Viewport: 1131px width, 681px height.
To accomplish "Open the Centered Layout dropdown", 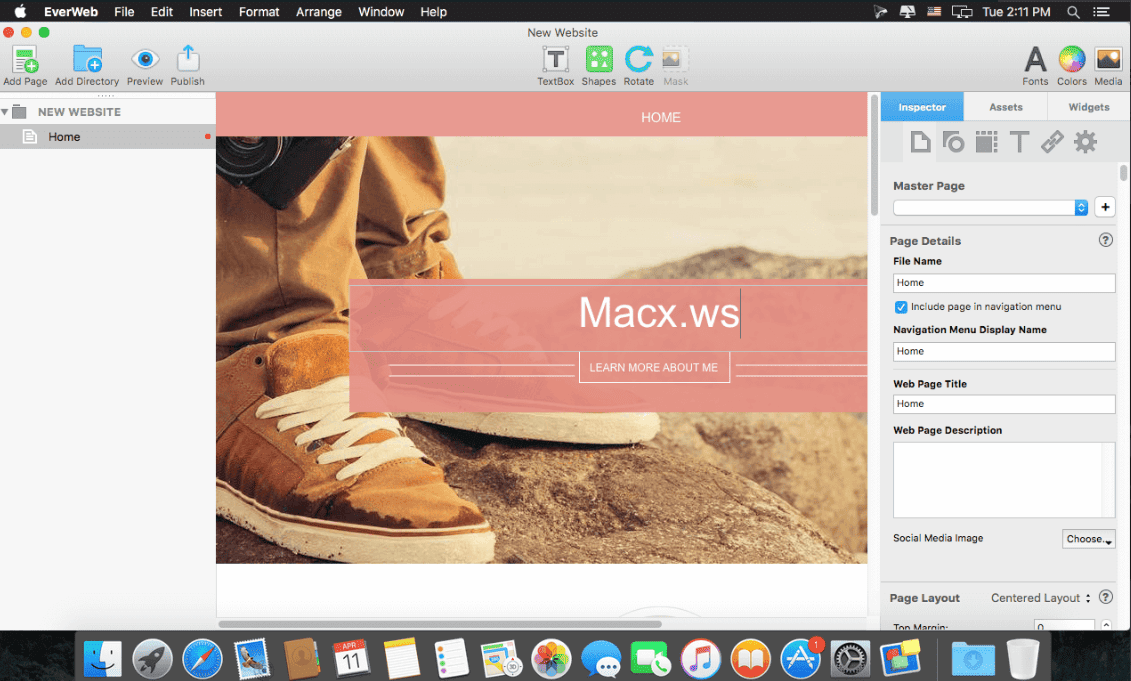I will pos(1040,598).
